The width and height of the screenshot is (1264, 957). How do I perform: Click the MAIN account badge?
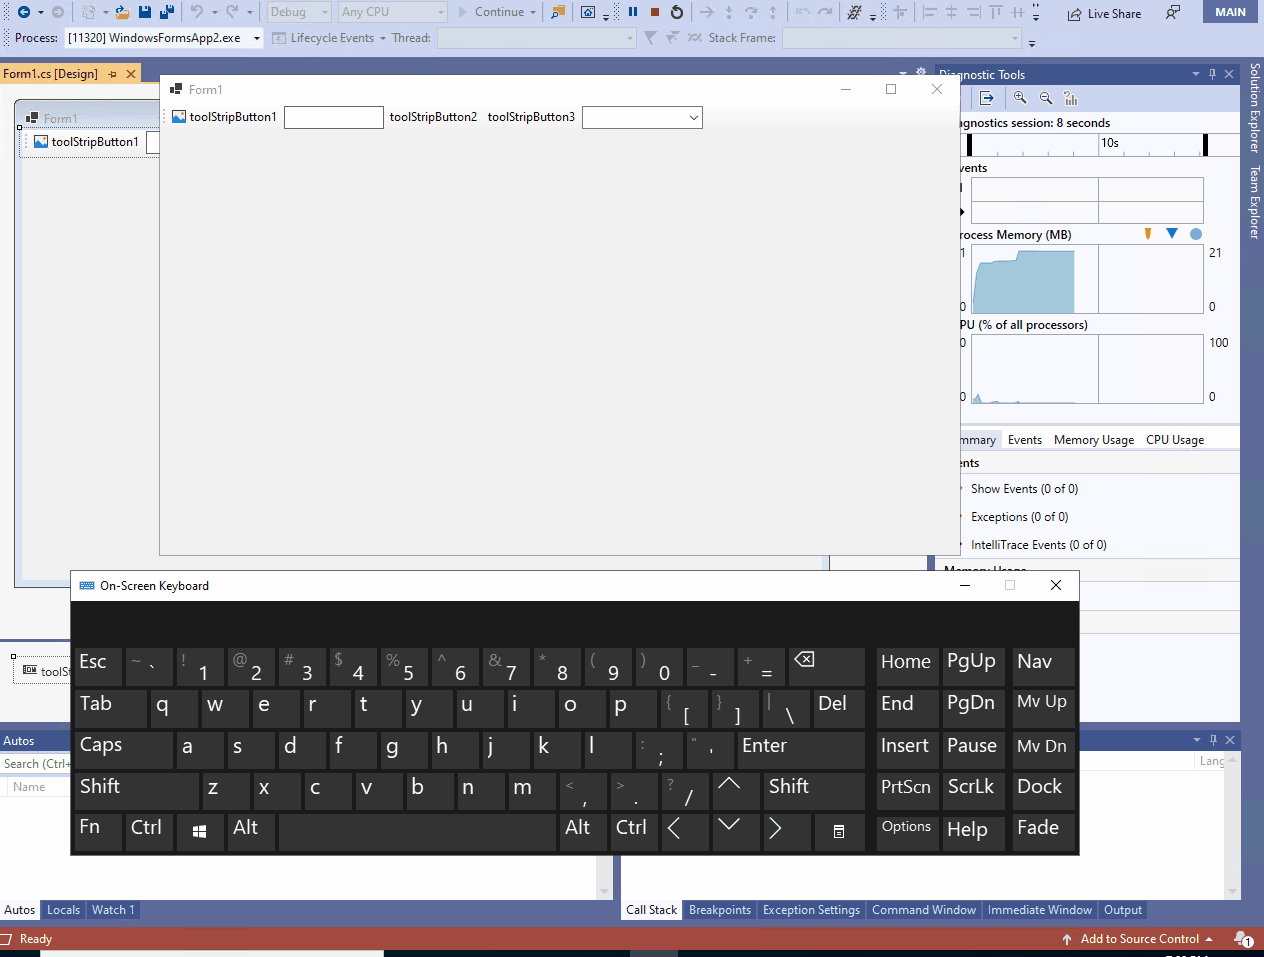[x=1230, y=12]
